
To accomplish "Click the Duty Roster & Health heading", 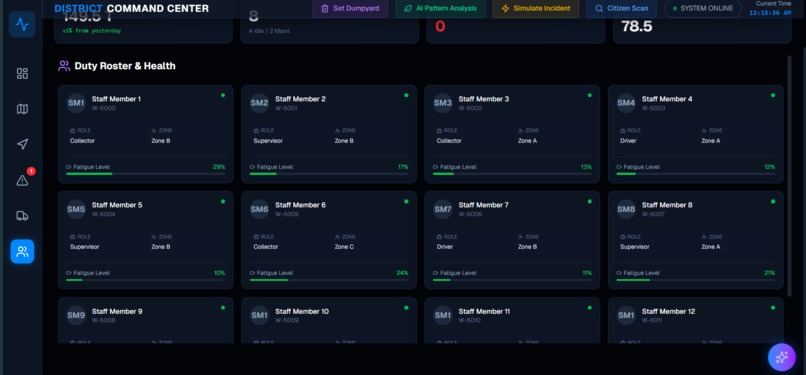I will point(125,66).
